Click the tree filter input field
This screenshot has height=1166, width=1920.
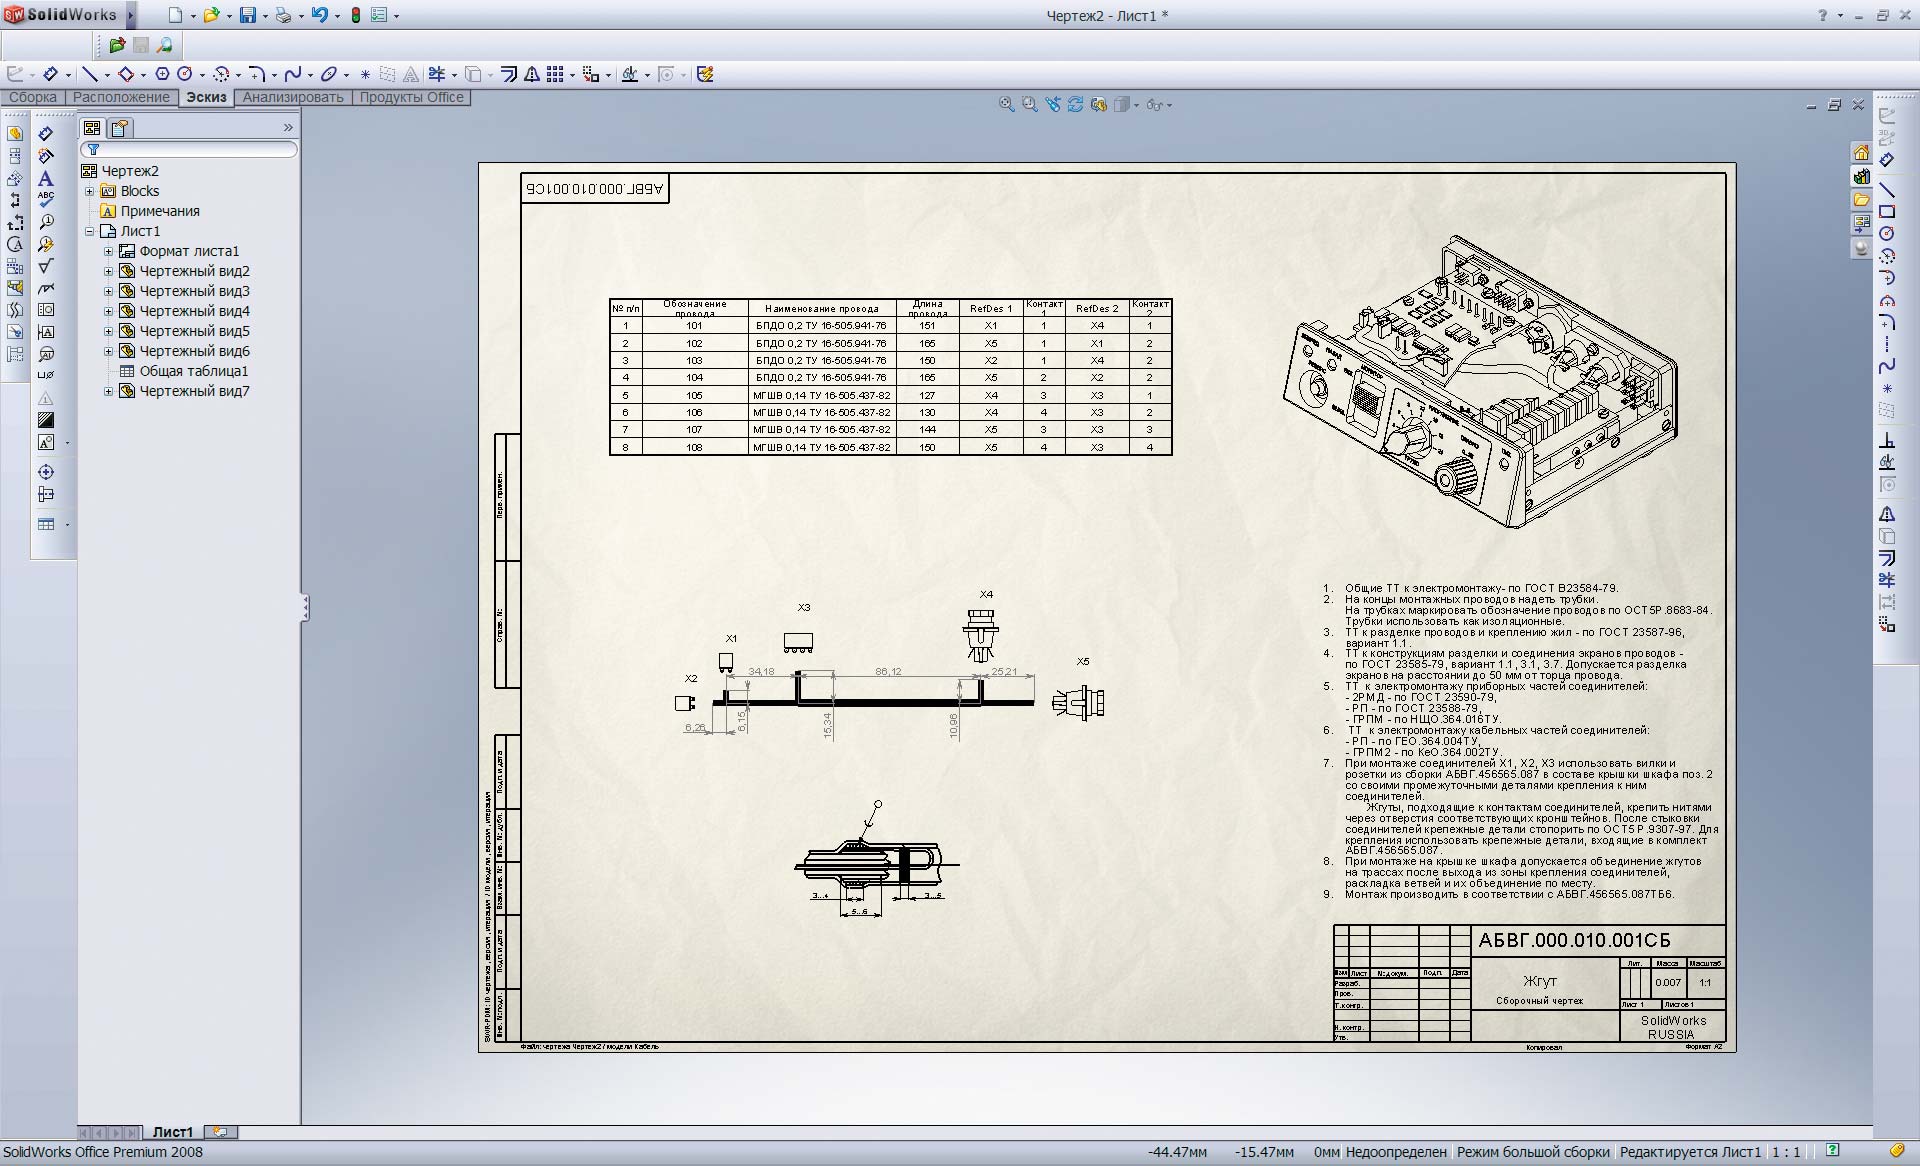pyautogui.click(x=189, y=149)
